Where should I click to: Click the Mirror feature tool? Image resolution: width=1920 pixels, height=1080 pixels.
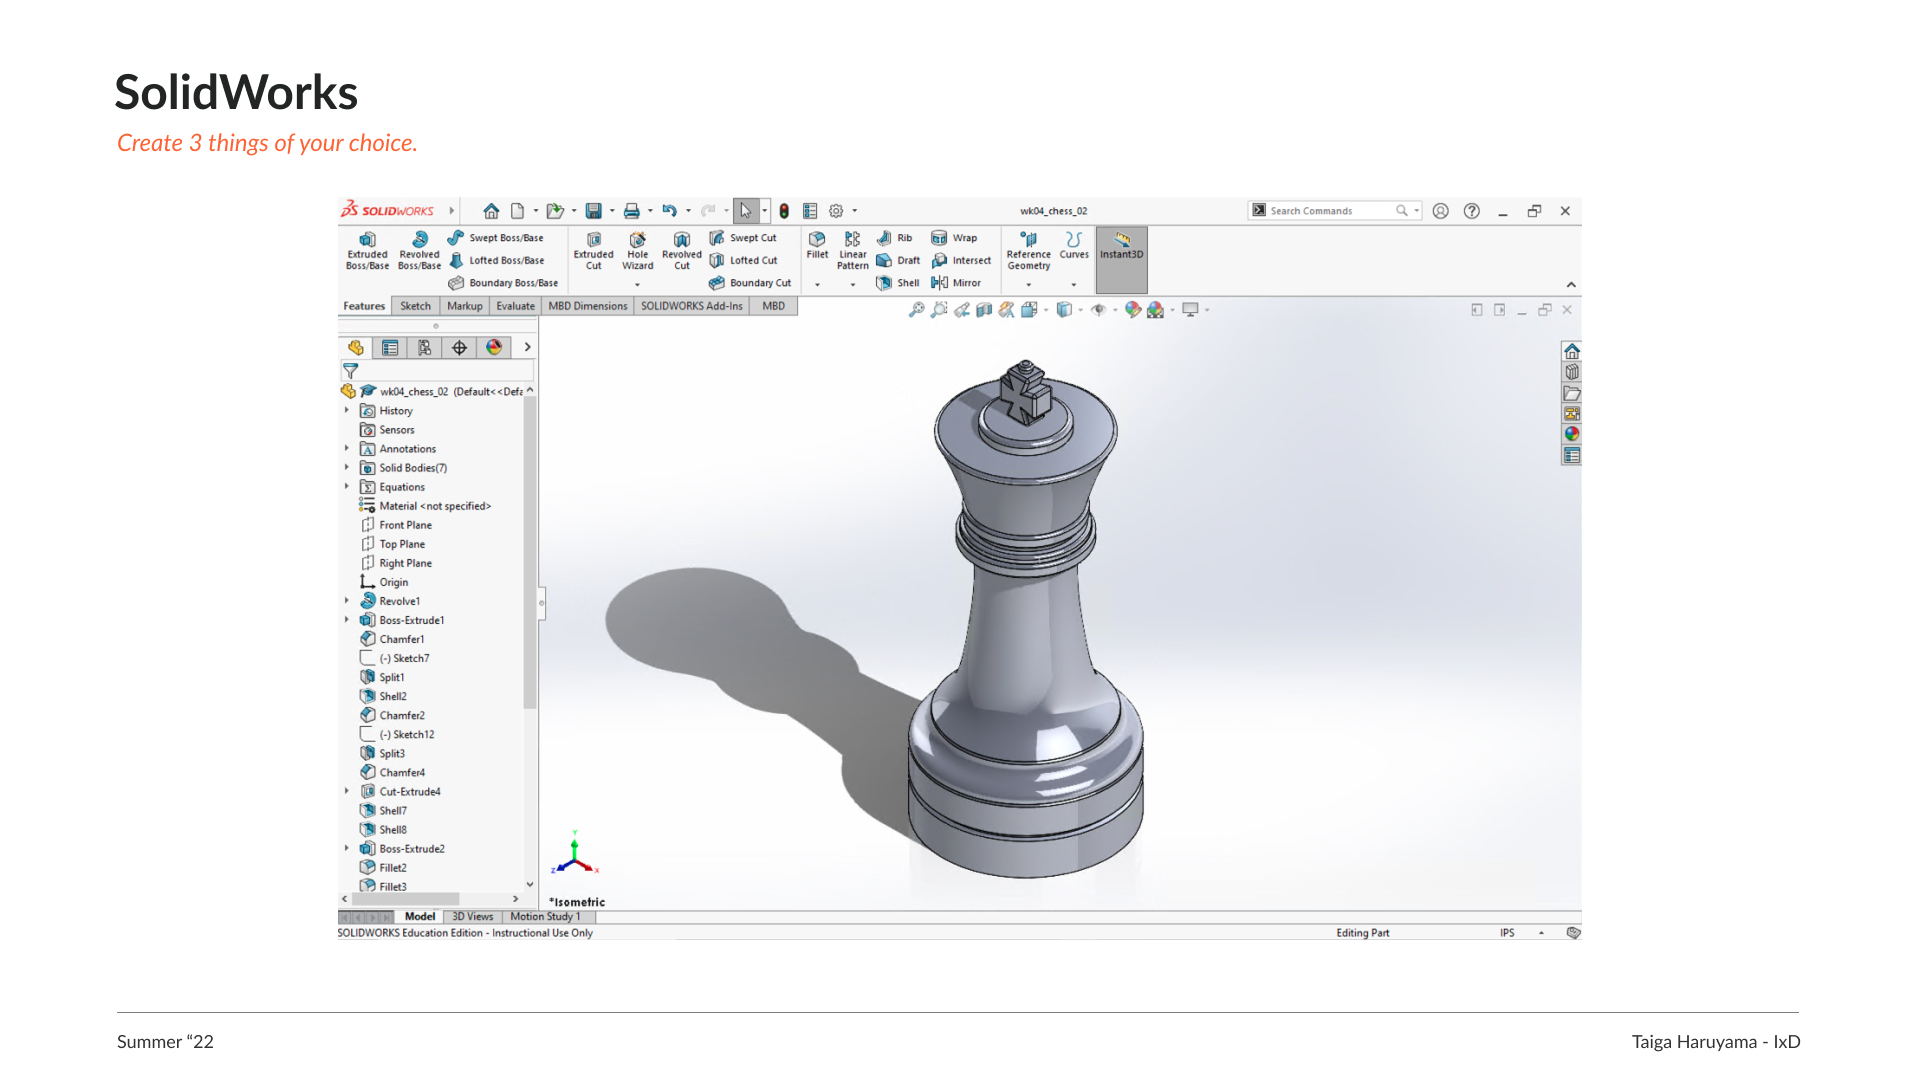click(x=956, y=283)
